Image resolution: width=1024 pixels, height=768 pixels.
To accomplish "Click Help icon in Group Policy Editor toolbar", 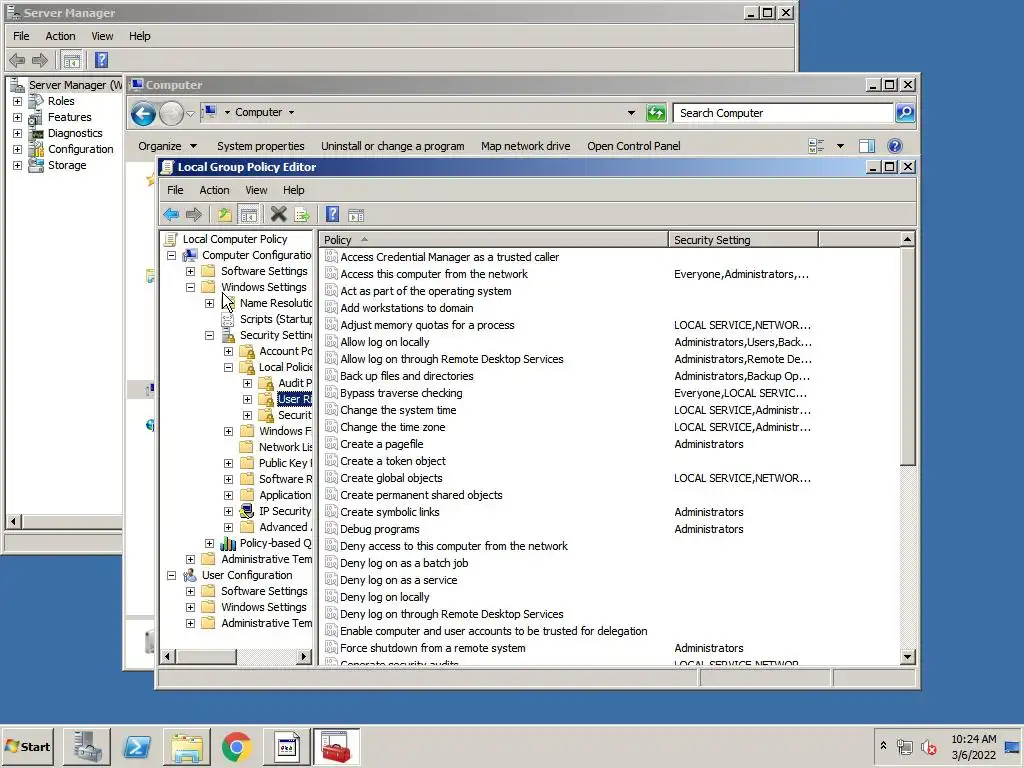I will pos(332,214).
